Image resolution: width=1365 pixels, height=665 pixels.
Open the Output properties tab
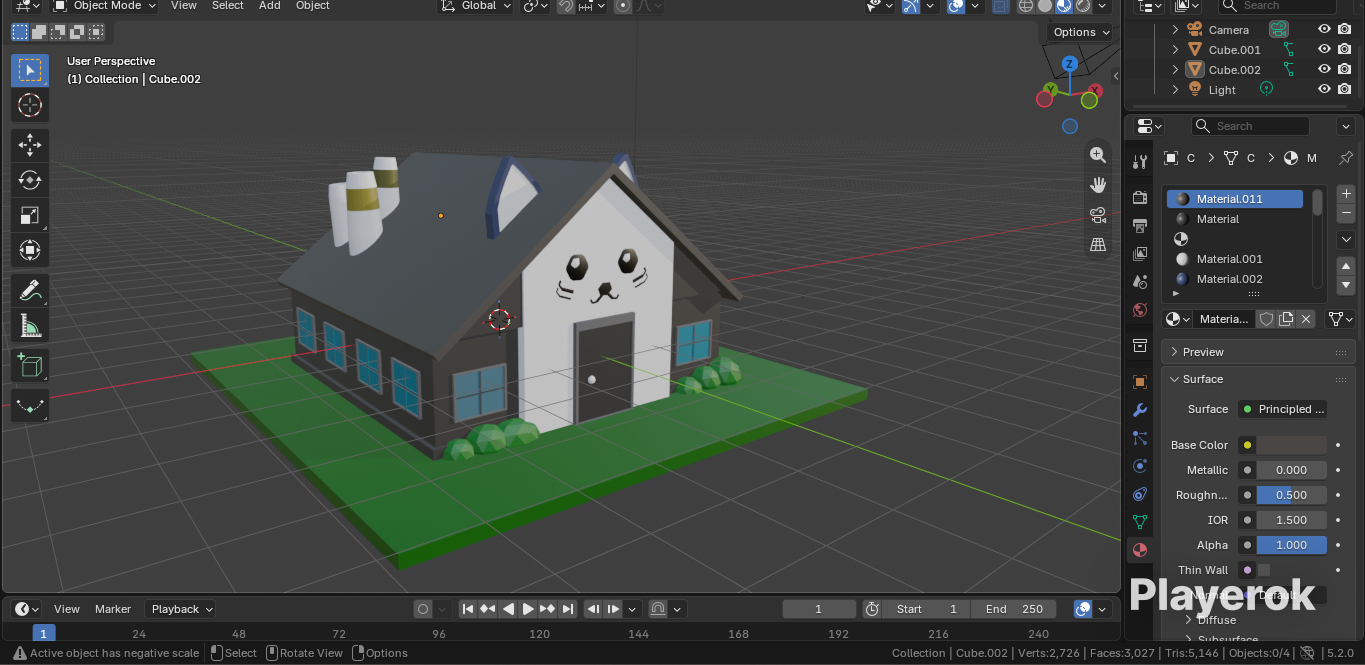tap(1139, 226)
